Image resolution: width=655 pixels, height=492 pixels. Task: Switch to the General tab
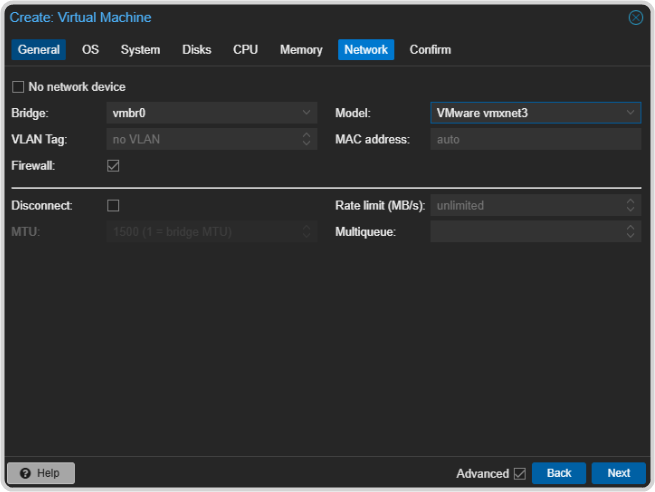click(x=38, y=50)
